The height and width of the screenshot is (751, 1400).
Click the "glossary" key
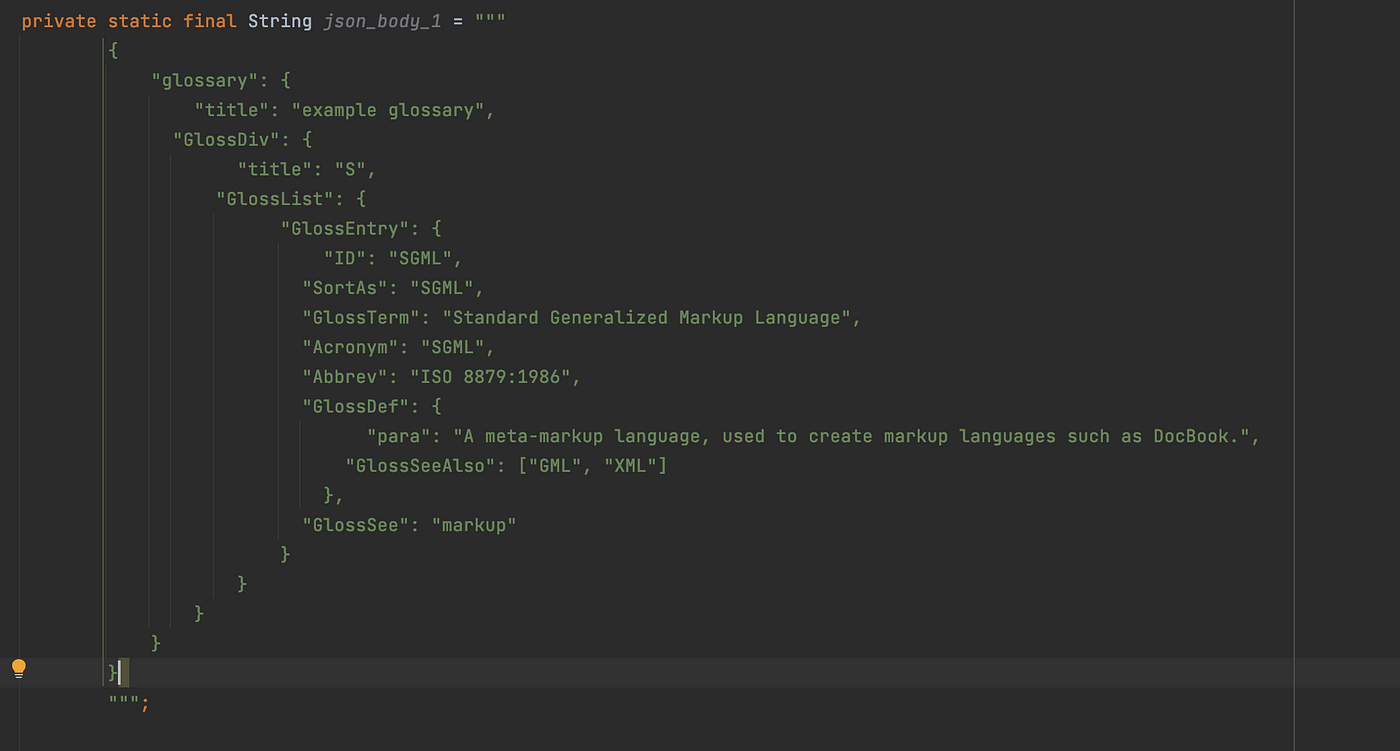[204, 80]
